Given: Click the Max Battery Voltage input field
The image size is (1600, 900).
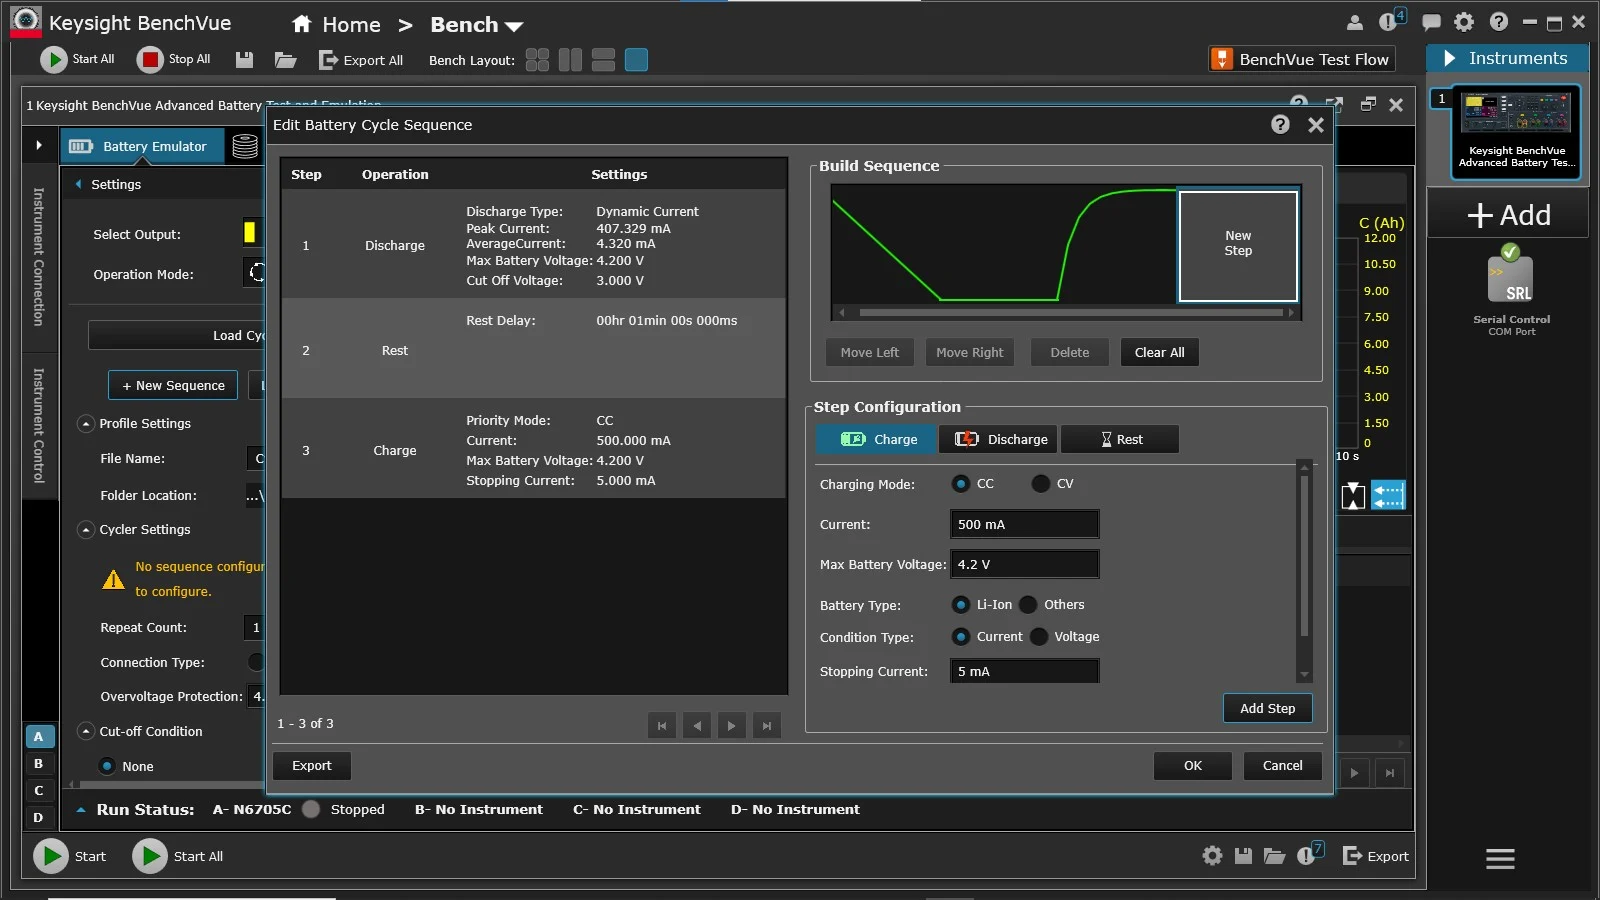Looking at the screenshot, I should (x=1024, y=564).
